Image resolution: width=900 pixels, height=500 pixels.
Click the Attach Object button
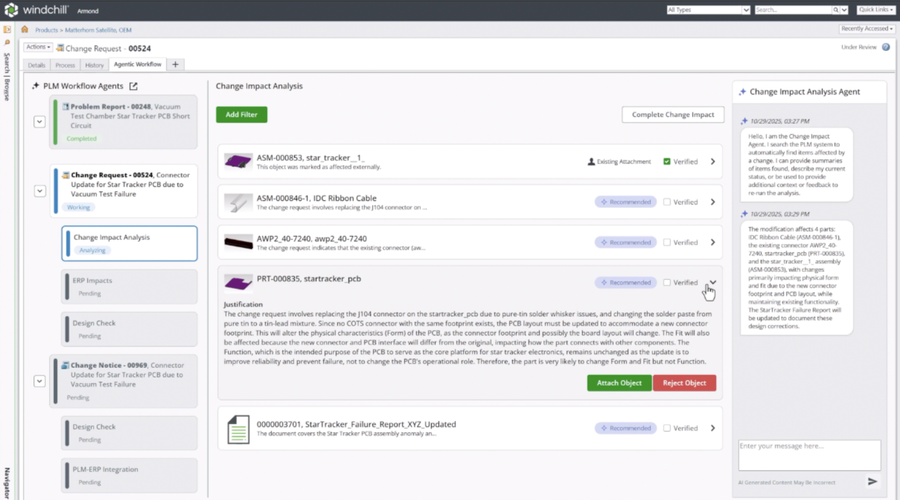coord(619,383)
